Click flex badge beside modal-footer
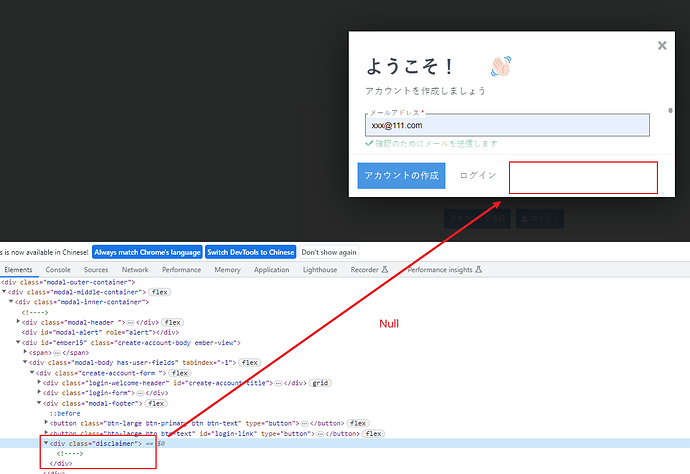Viewport: 690px width, 474px height. 156,403
